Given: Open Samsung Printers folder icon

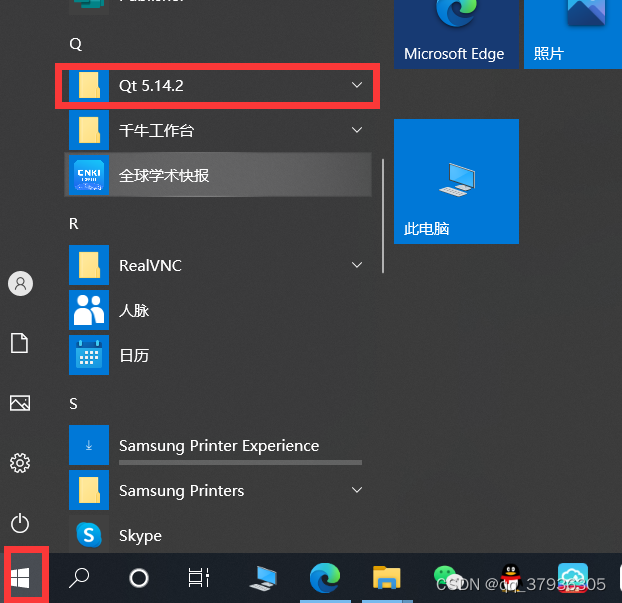Looking at the screenshot, I should [x=89, y=490].
